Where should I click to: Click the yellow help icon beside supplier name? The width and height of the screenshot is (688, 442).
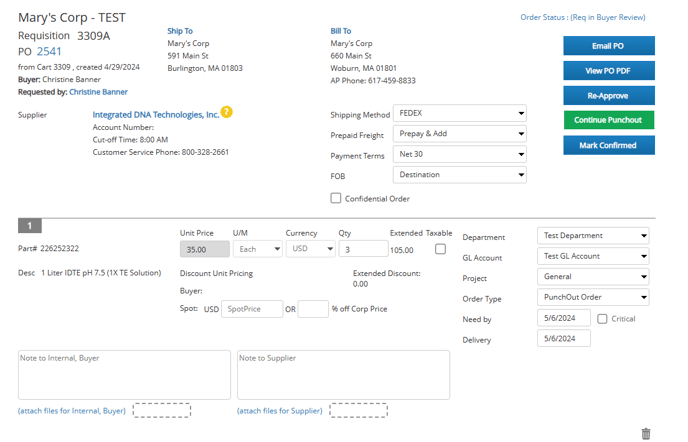point(226,112)
